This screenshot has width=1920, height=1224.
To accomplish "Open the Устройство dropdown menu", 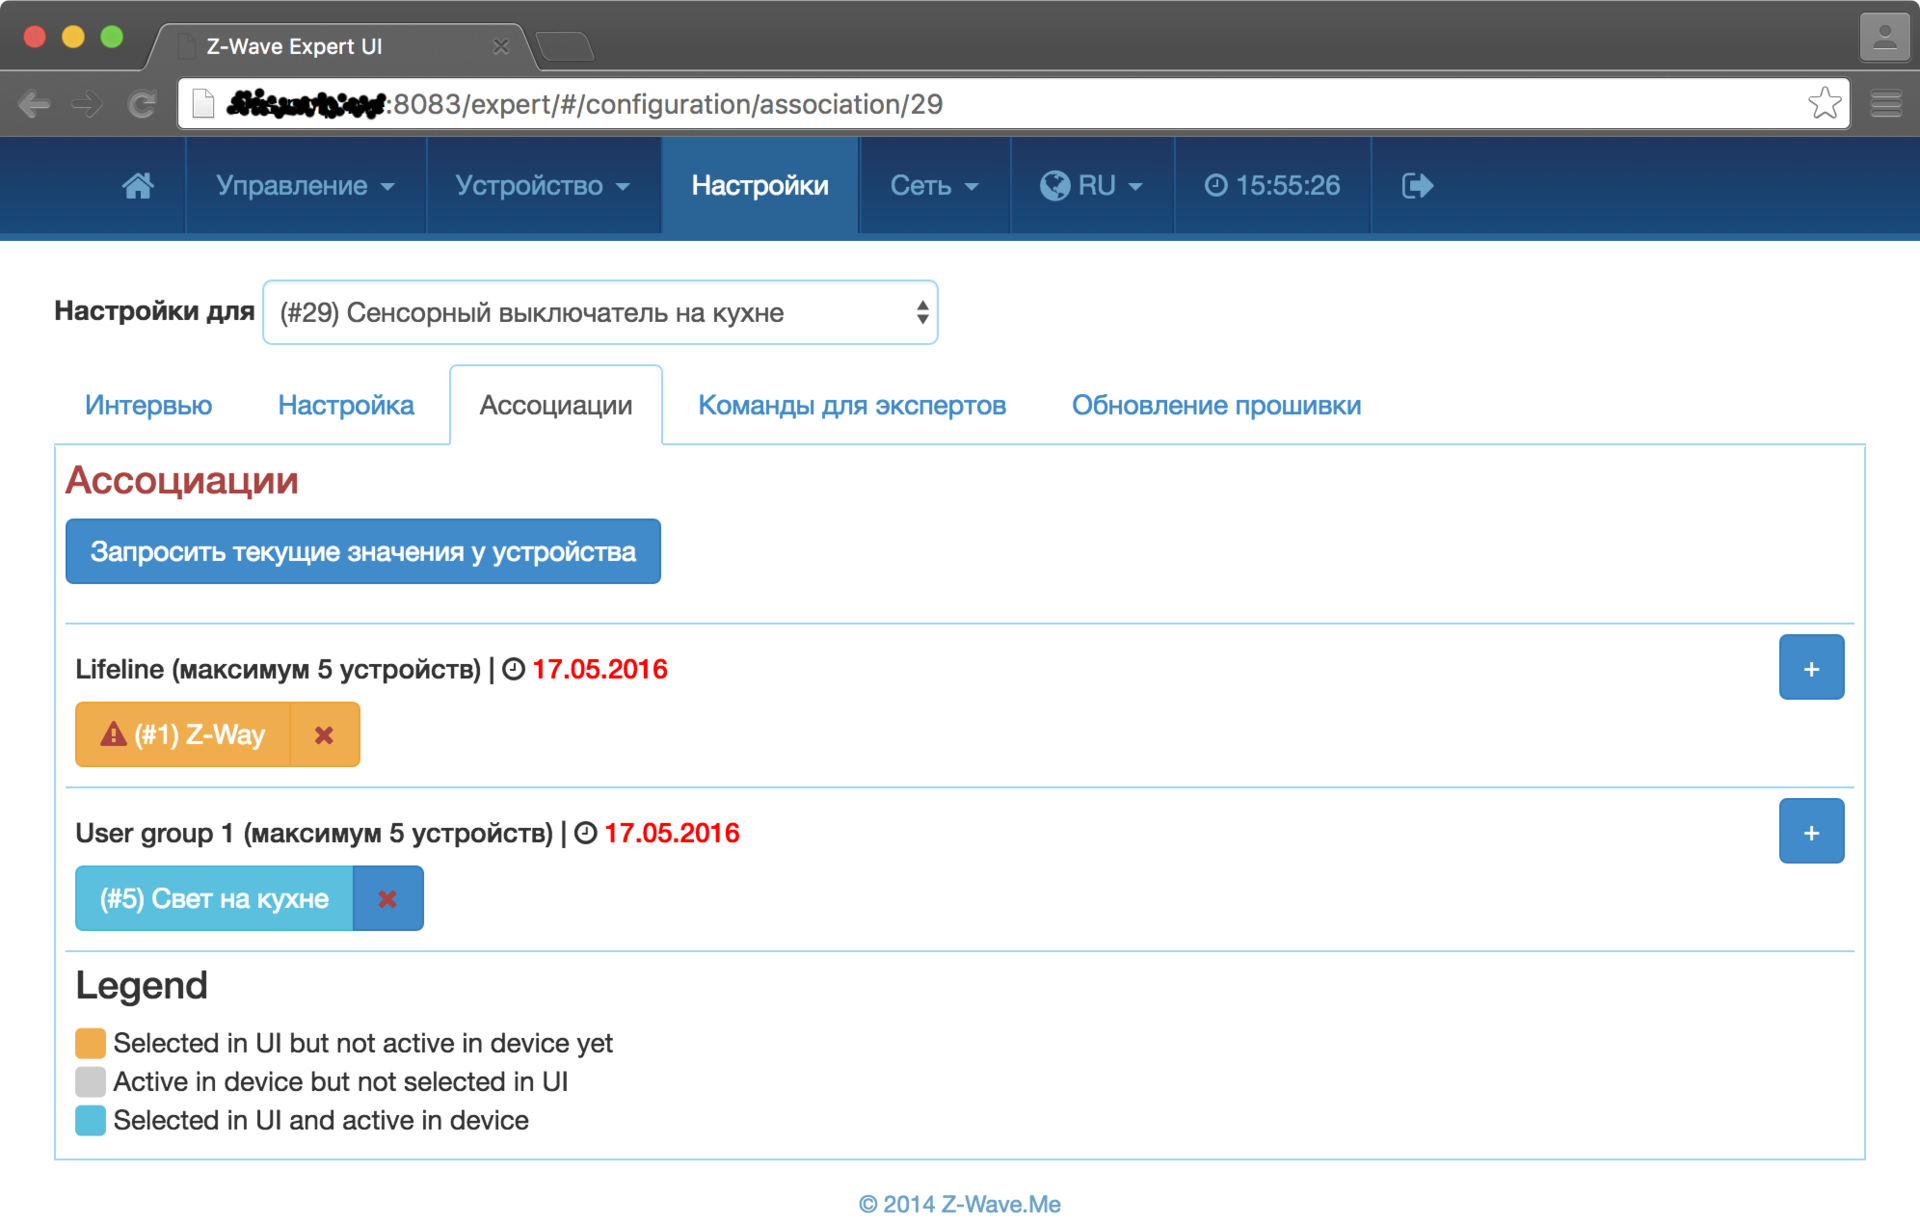I will (x=543, y=186).
